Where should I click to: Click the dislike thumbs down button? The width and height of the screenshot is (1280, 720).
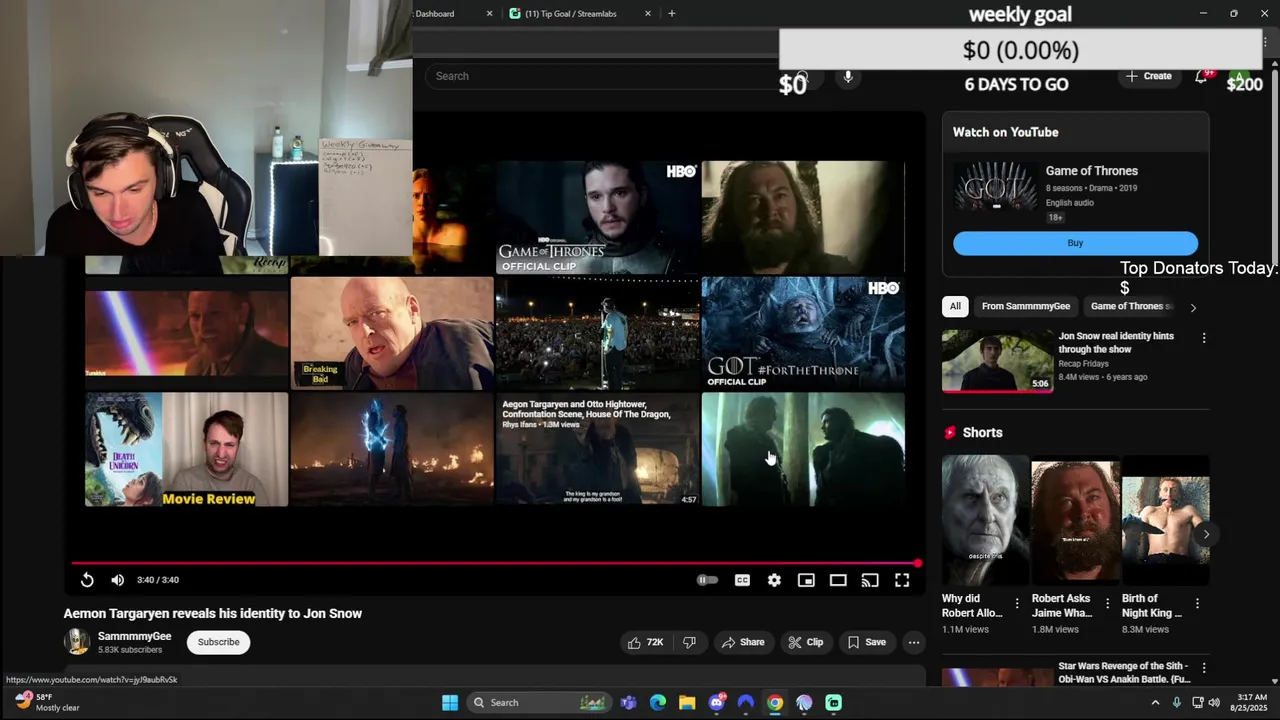(689, 642)
